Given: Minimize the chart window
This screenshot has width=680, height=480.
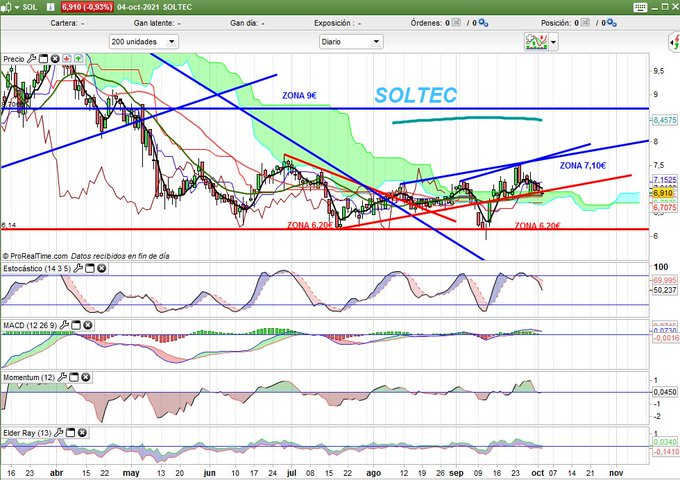Looking at the screenshot, I should (x=656, y=7).
